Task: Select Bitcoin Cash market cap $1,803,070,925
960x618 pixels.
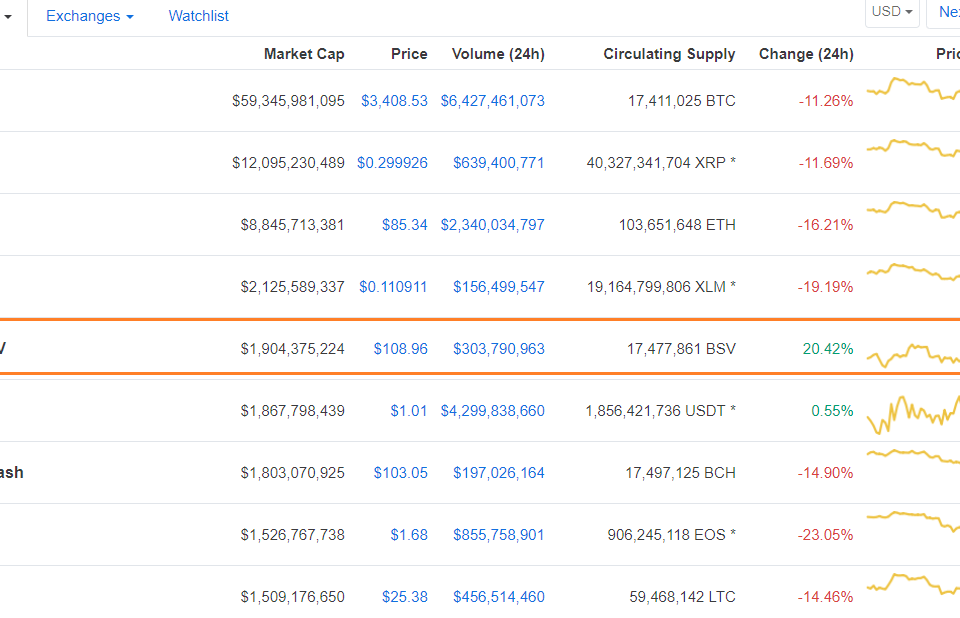Action: tap(292, 473)
